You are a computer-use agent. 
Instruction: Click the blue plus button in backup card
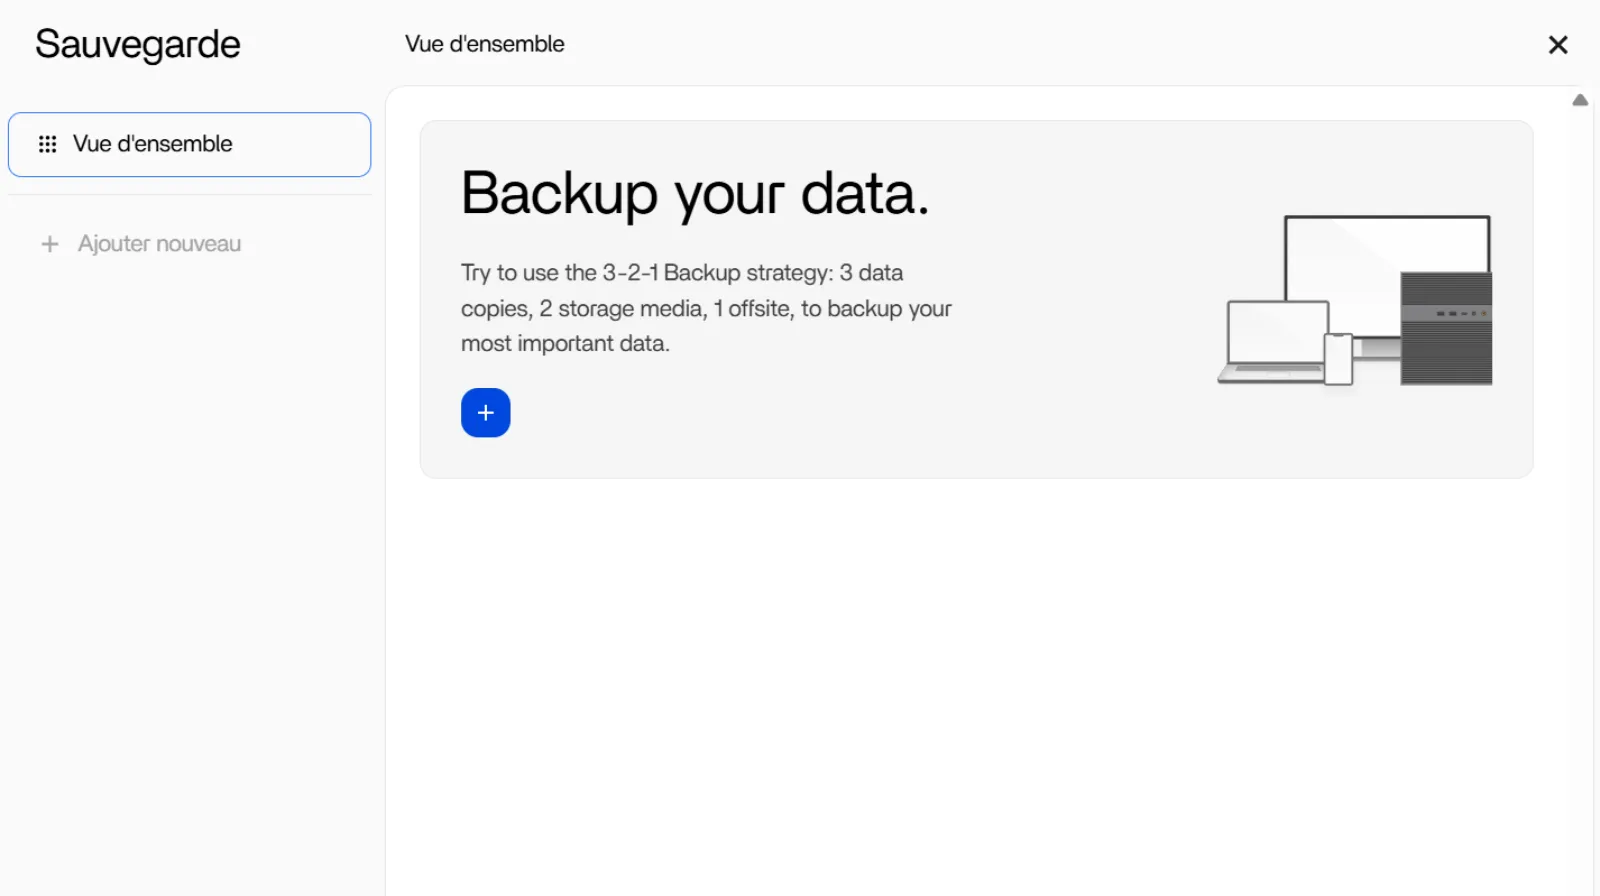(485, 413)
